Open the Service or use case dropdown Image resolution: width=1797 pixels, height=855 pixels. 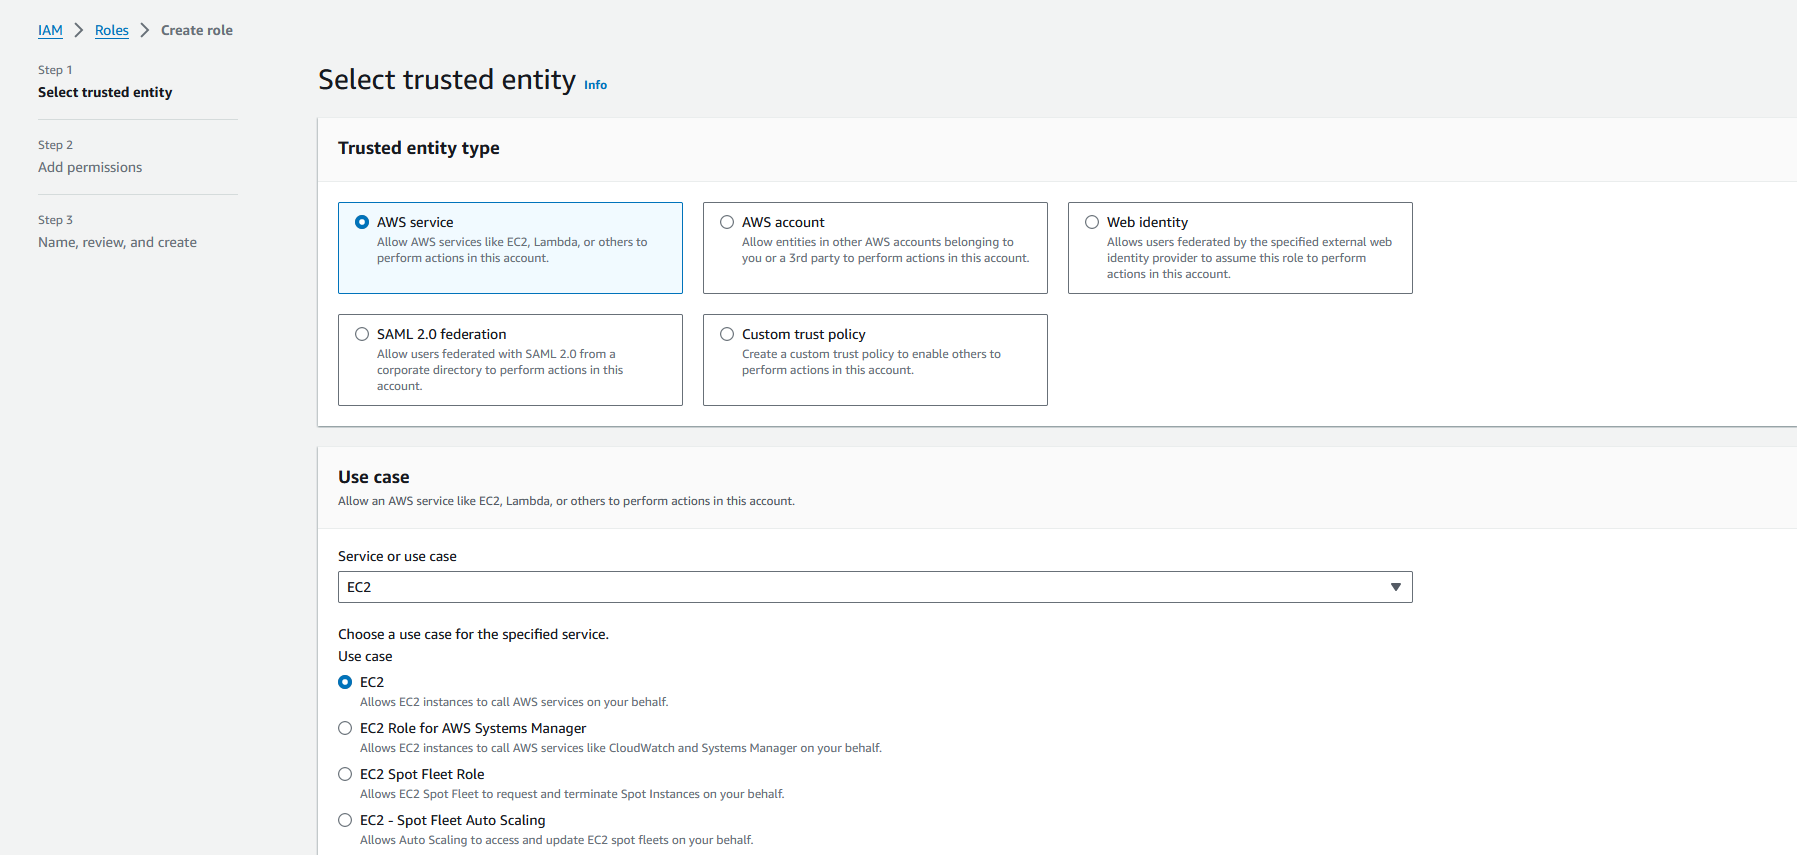(x=875, y=587)
